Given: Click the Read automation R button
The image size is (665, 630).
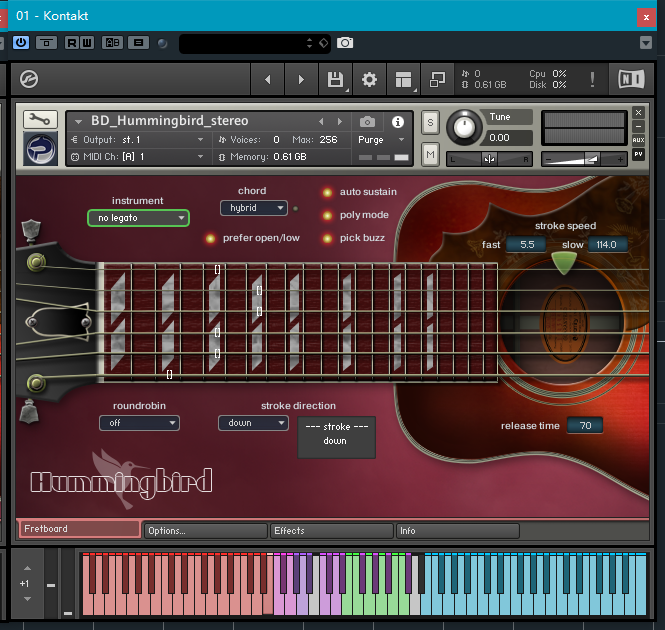Looking at the screenshot, I should coord(72,42).
